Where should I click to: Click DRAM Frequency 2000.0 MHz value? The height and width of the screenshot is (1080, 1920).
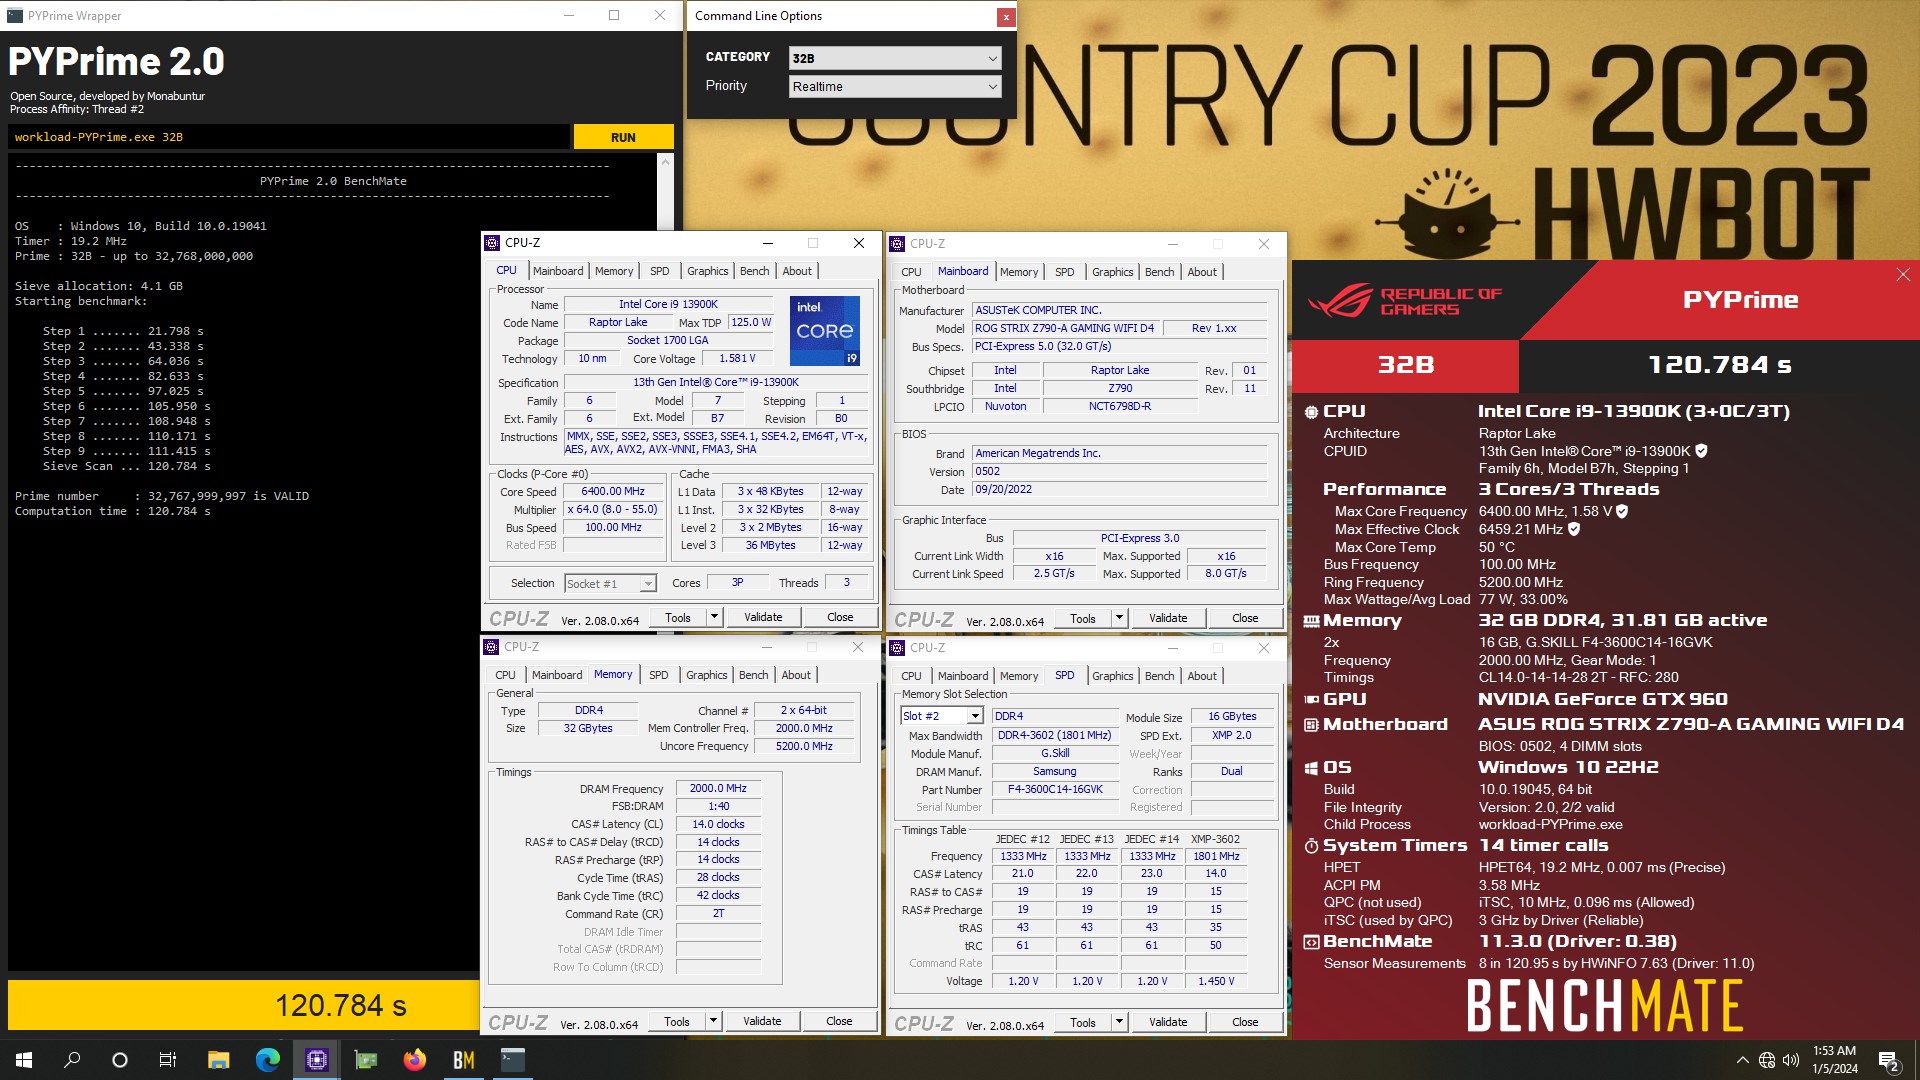[x=718, y=788]
